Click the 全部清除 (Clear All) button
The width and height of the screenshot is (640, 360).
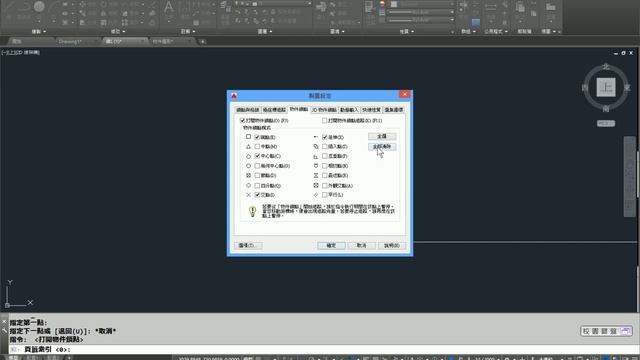tap(382, 147)
